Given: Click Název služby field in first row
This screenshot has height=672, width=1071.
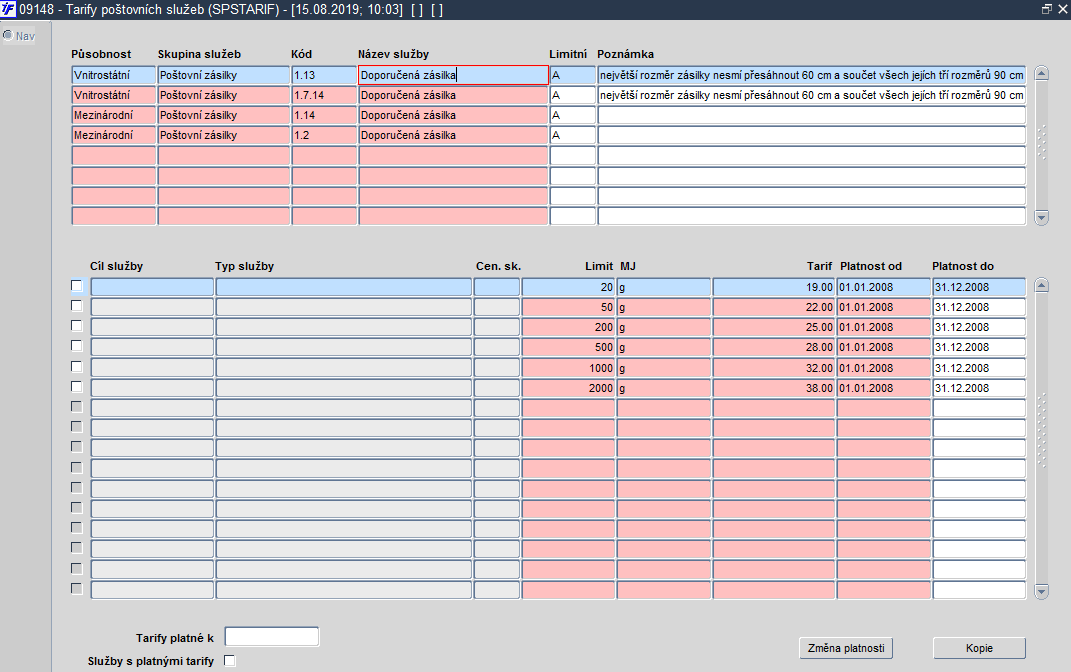Looking at the screenshot, I should (453, 75).
